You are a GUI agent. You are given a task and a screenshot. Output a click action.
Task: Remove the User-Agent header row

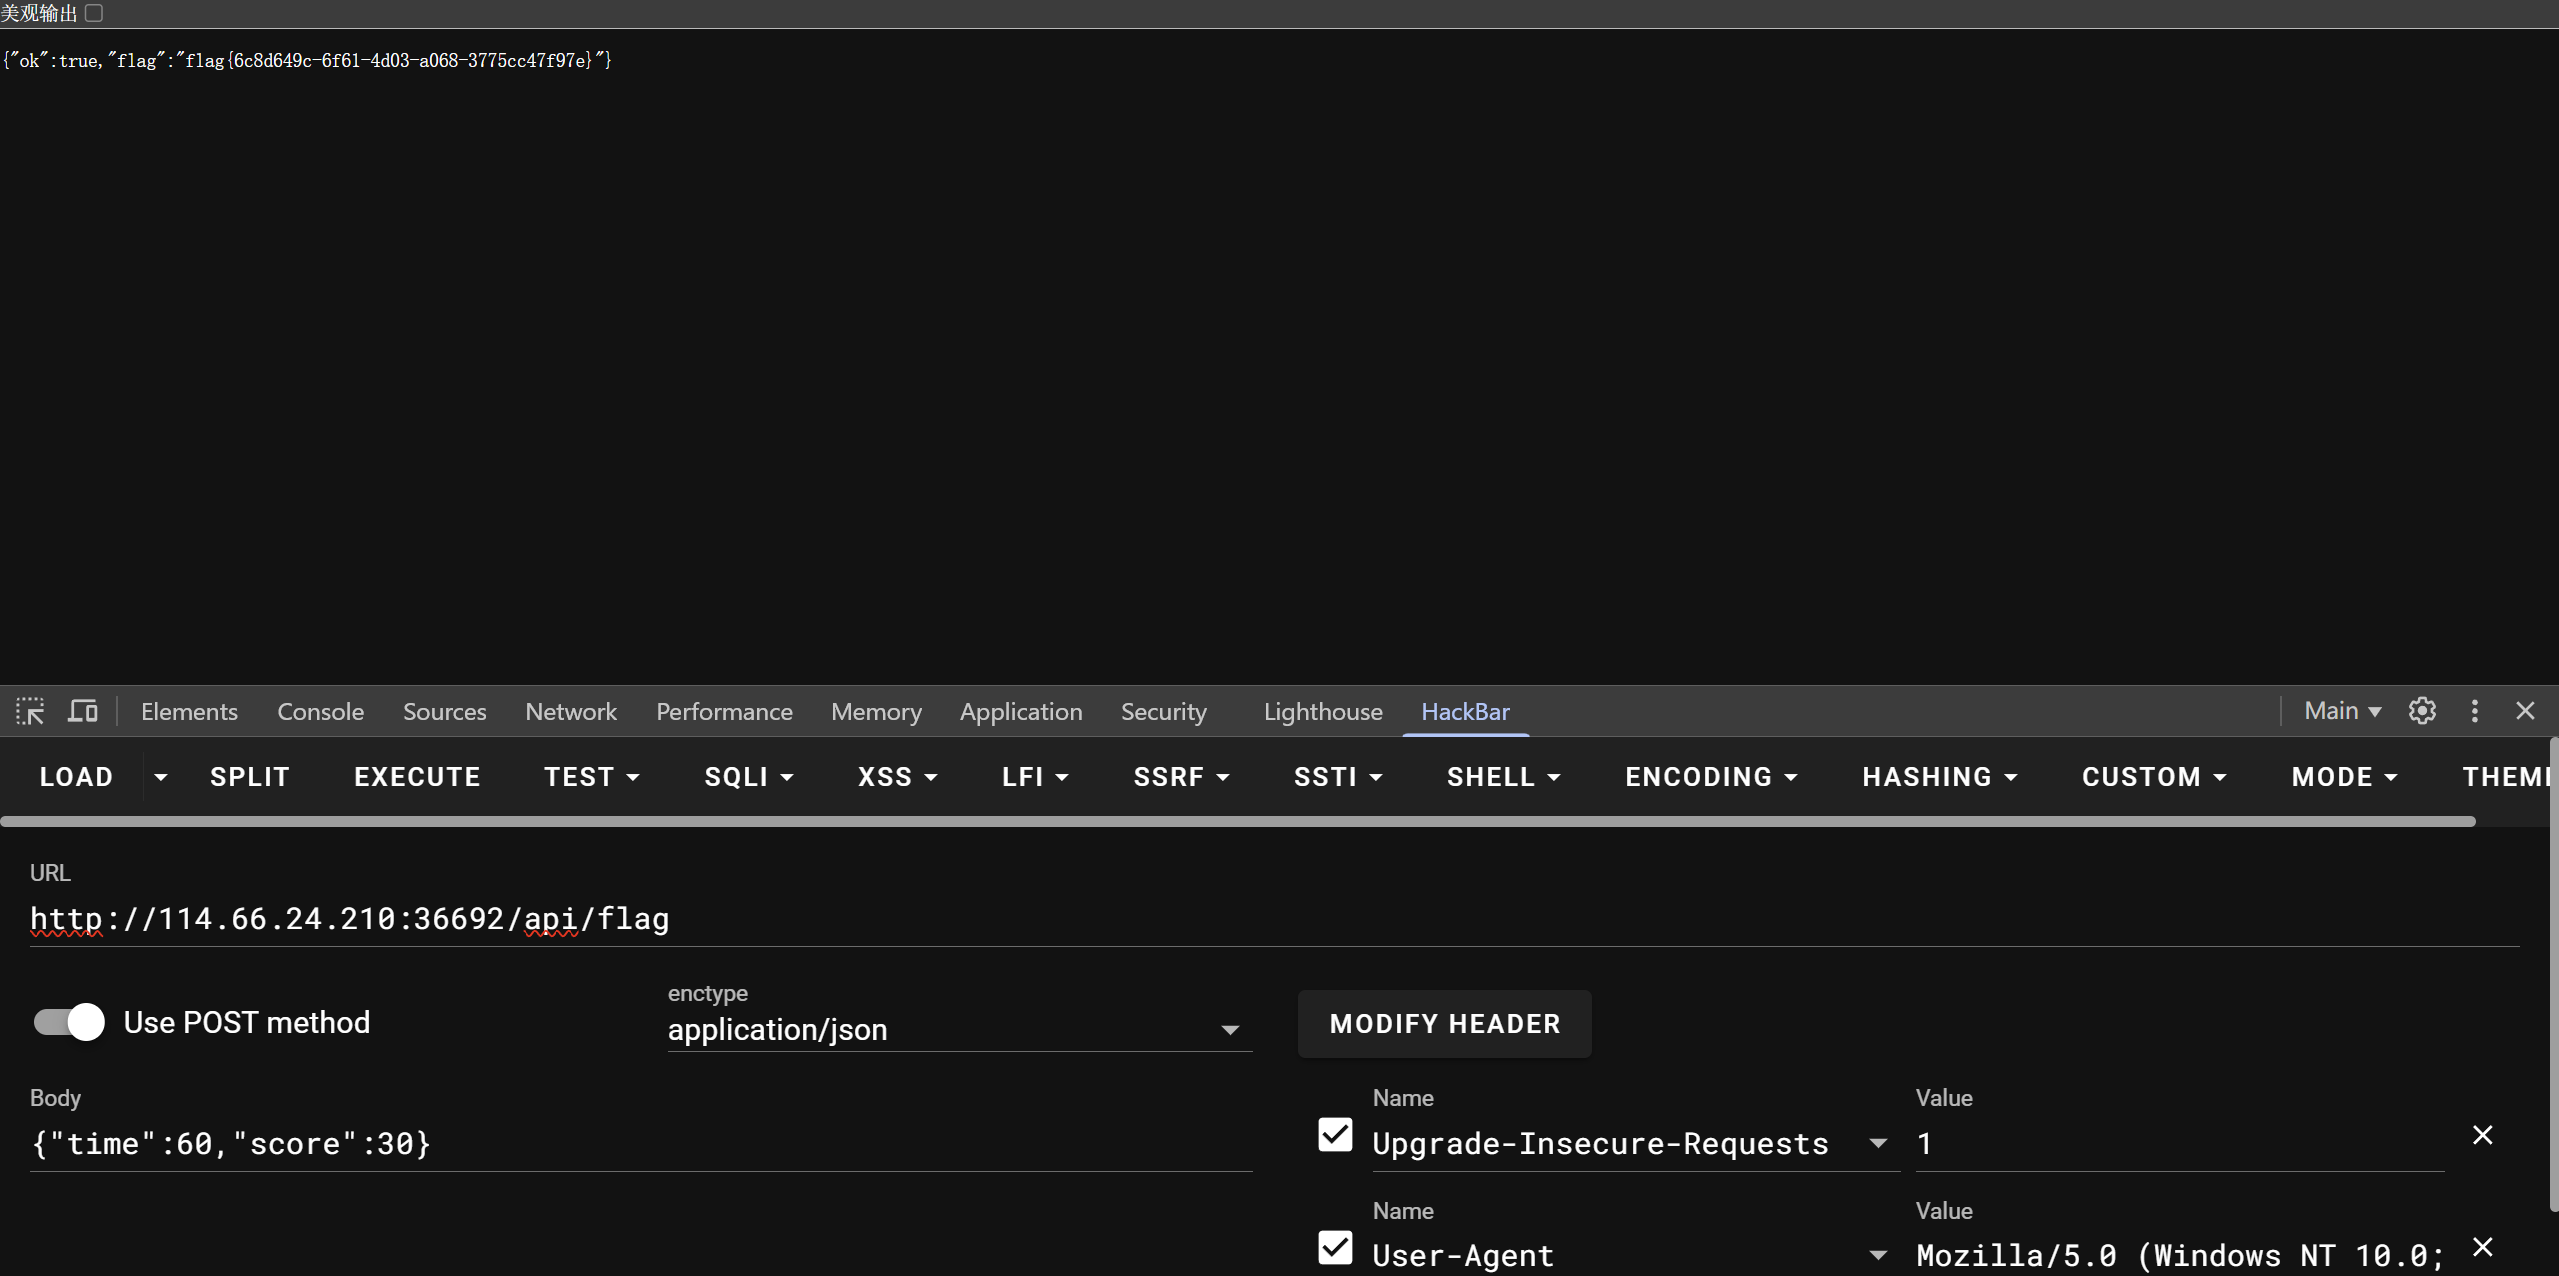coord(2482,1247)
